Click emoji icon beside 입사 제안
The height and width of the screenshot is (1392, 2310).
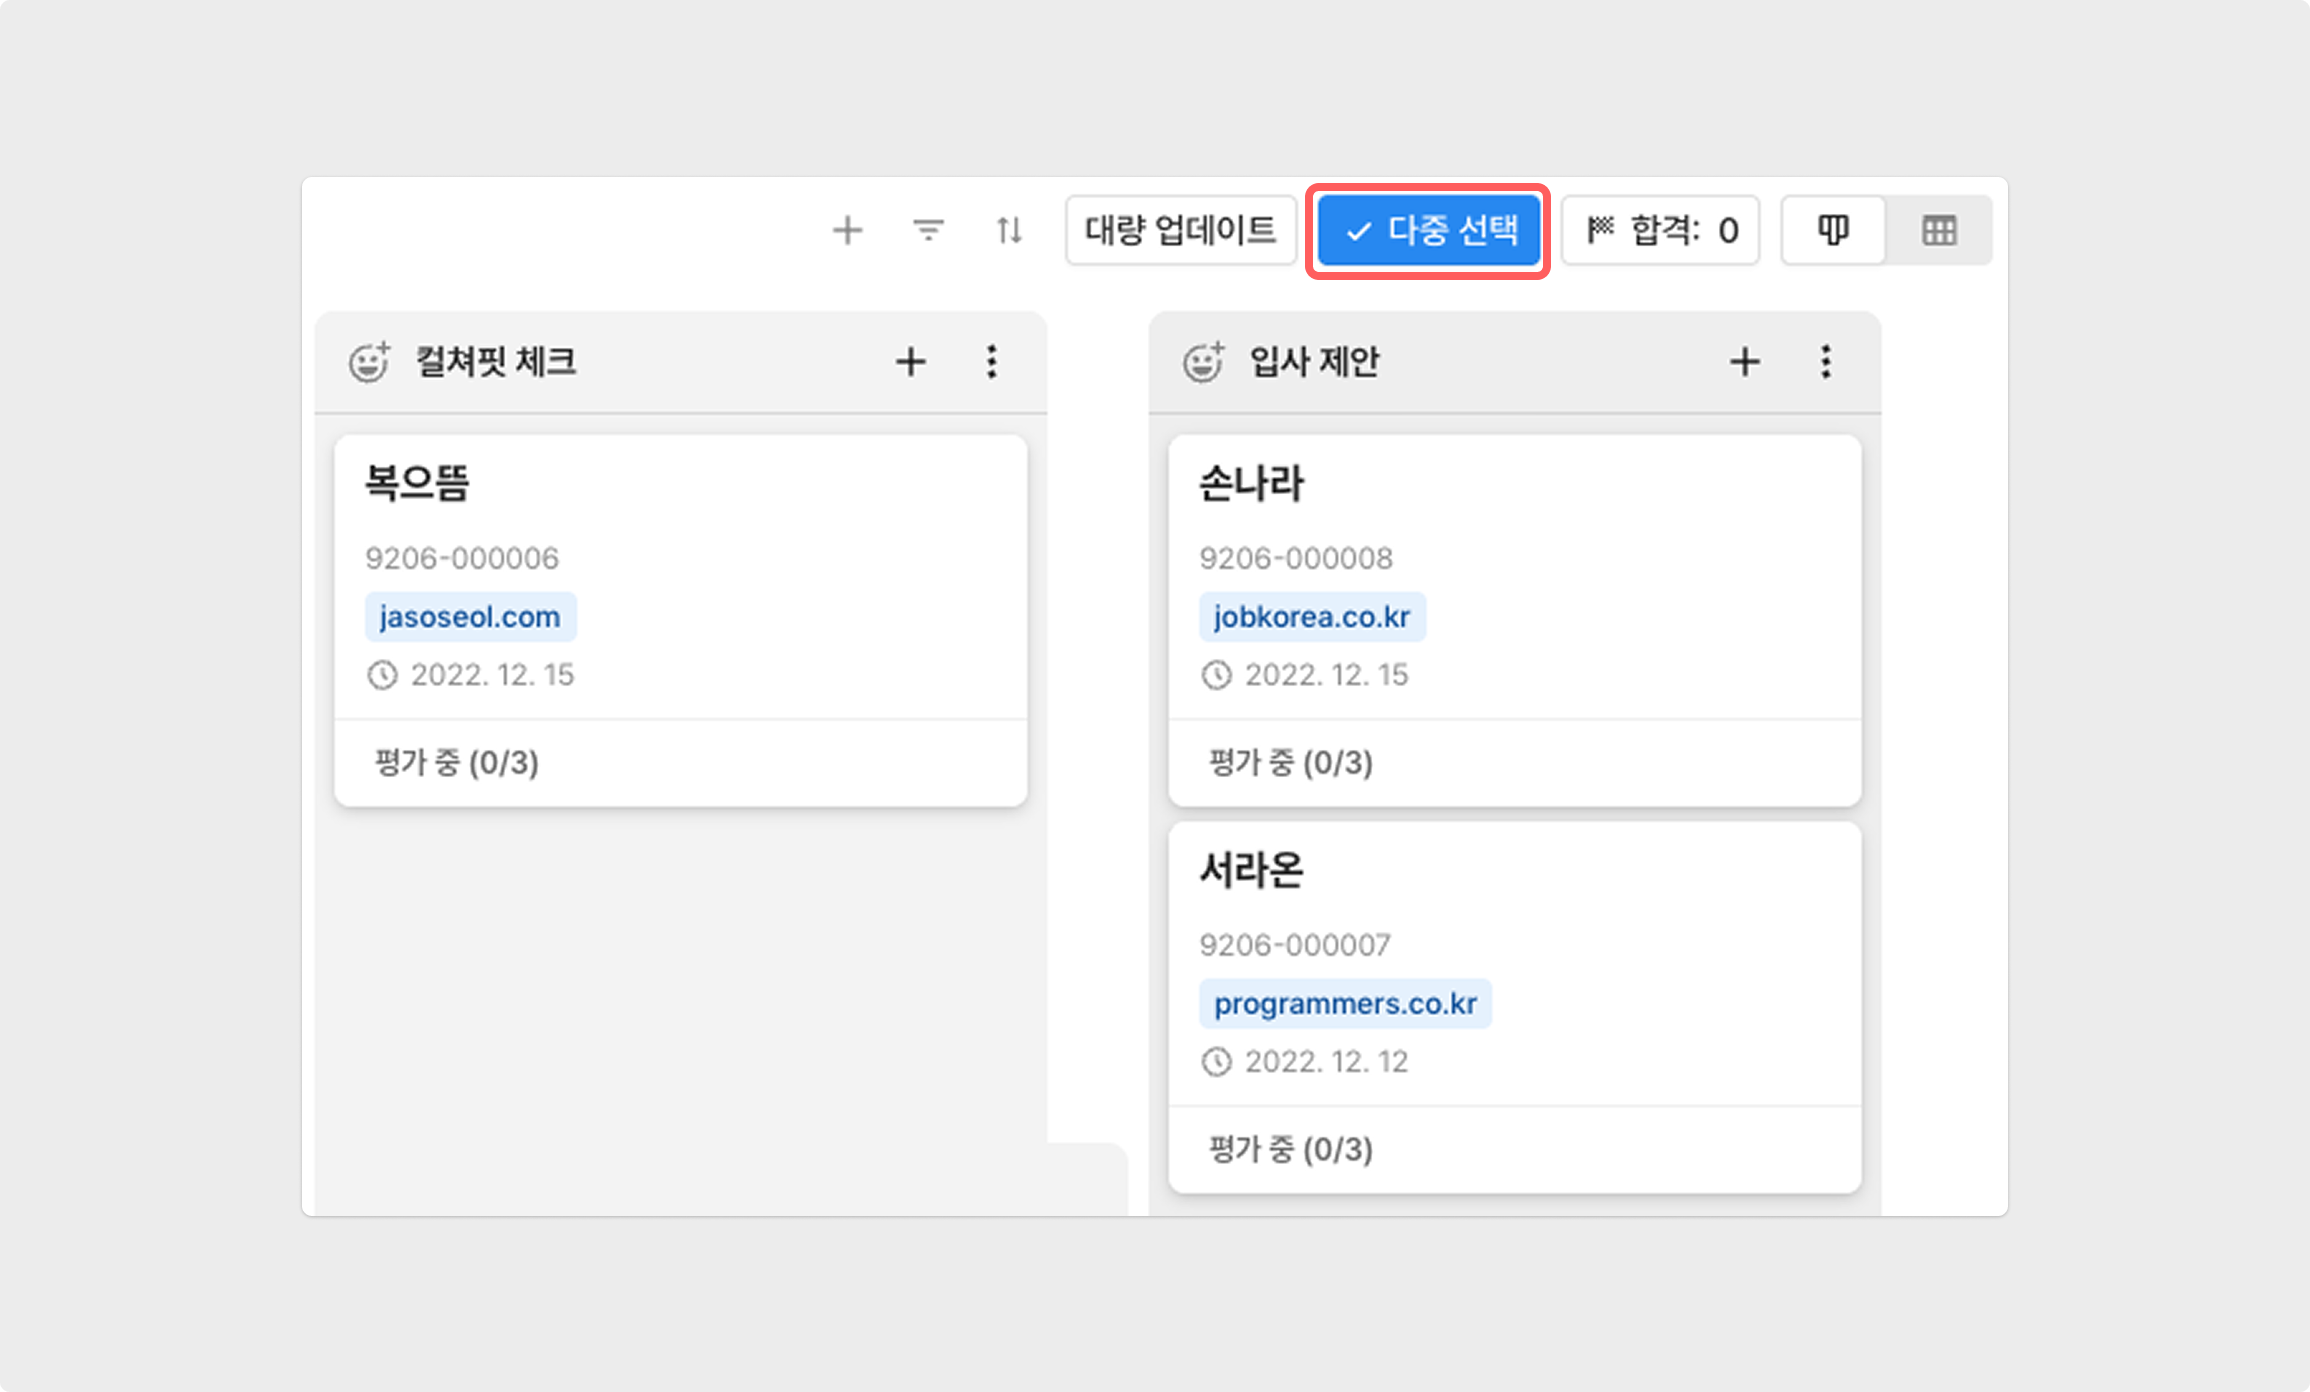click(x=1203, y=361)
